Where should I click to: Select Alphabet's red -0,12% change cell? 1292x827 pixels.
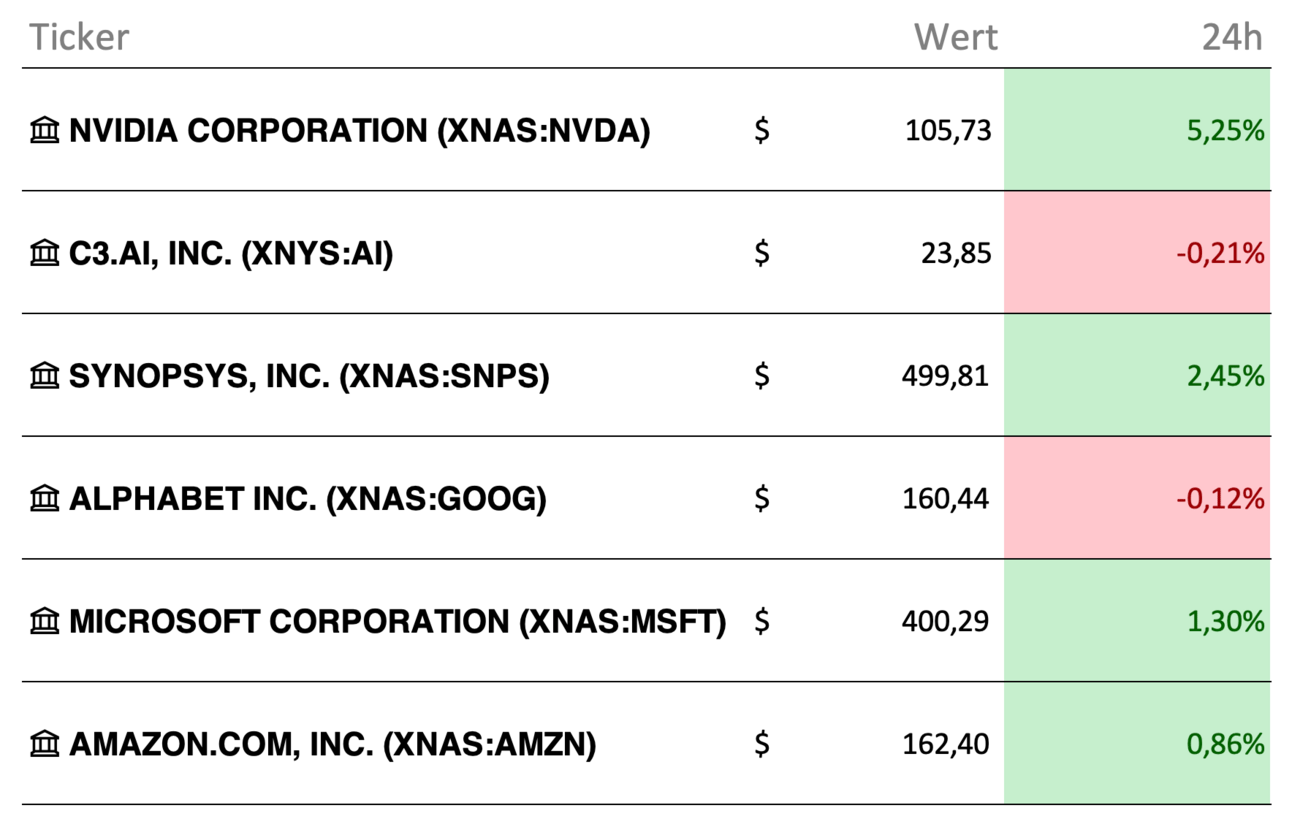(1137, 499)
